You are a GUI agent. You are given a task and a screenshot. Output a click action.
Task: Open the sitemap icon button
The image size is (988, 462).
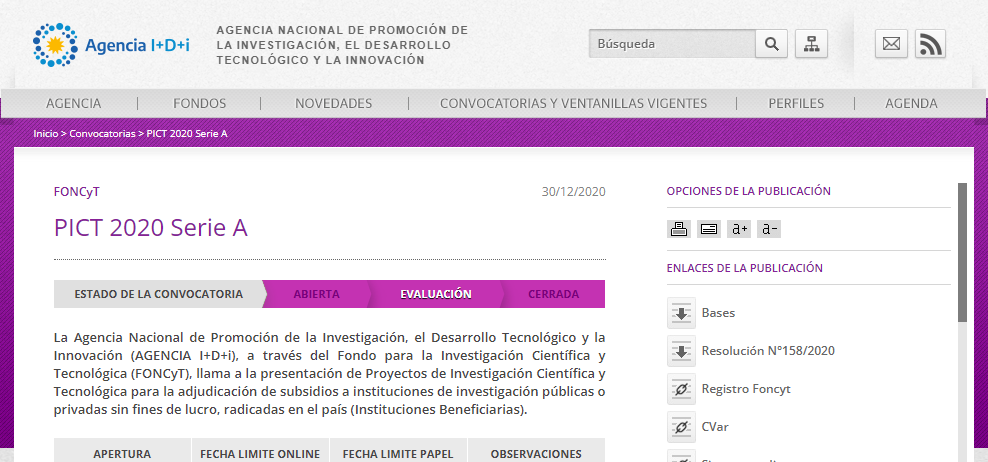pyautogui.click(x=812, y=44)
